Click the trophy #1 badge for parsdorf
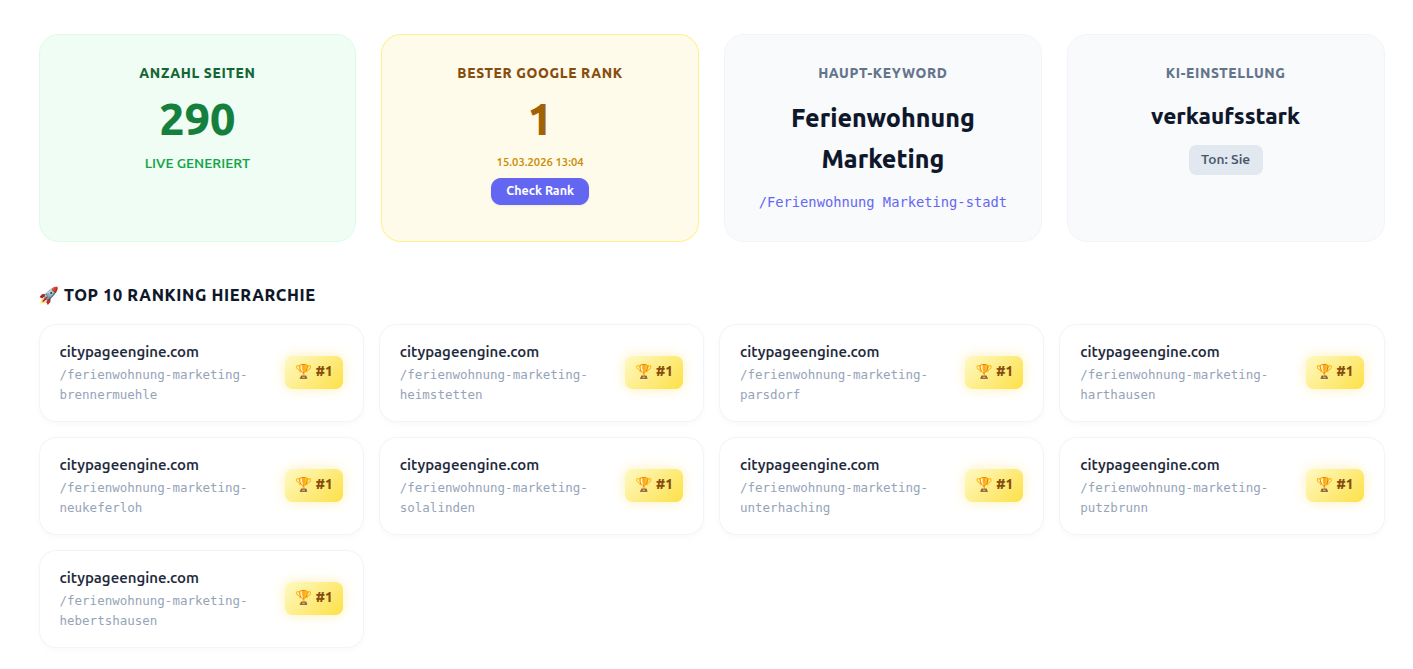The height and width of the screenshot is (669, 1413). coord(994,372)
